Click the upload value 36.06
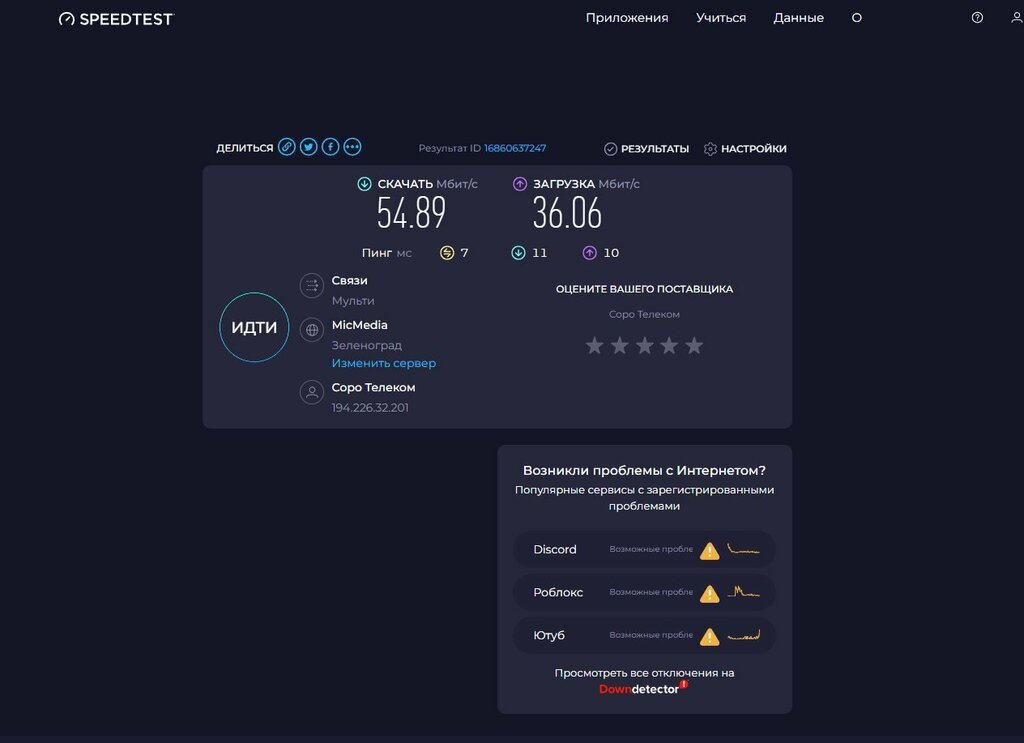Viewport: 1024px width, 743px height. point(567,213)
